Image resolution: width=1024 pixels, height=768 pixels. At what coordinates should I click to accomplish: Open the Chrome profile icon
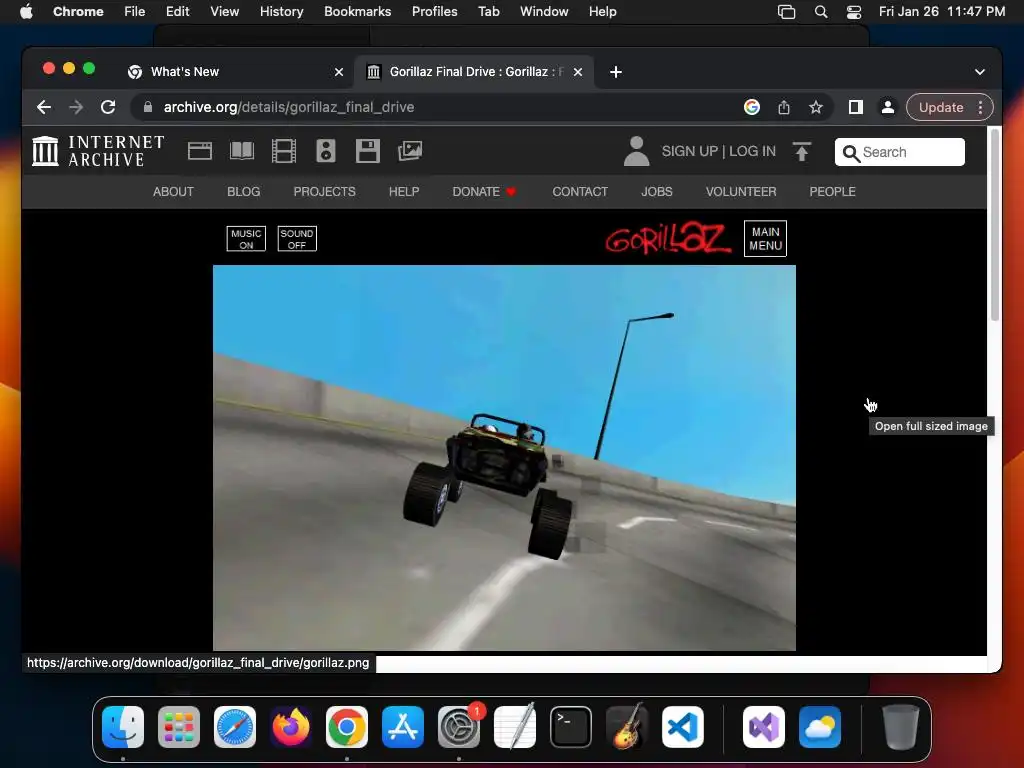(888, 107)
